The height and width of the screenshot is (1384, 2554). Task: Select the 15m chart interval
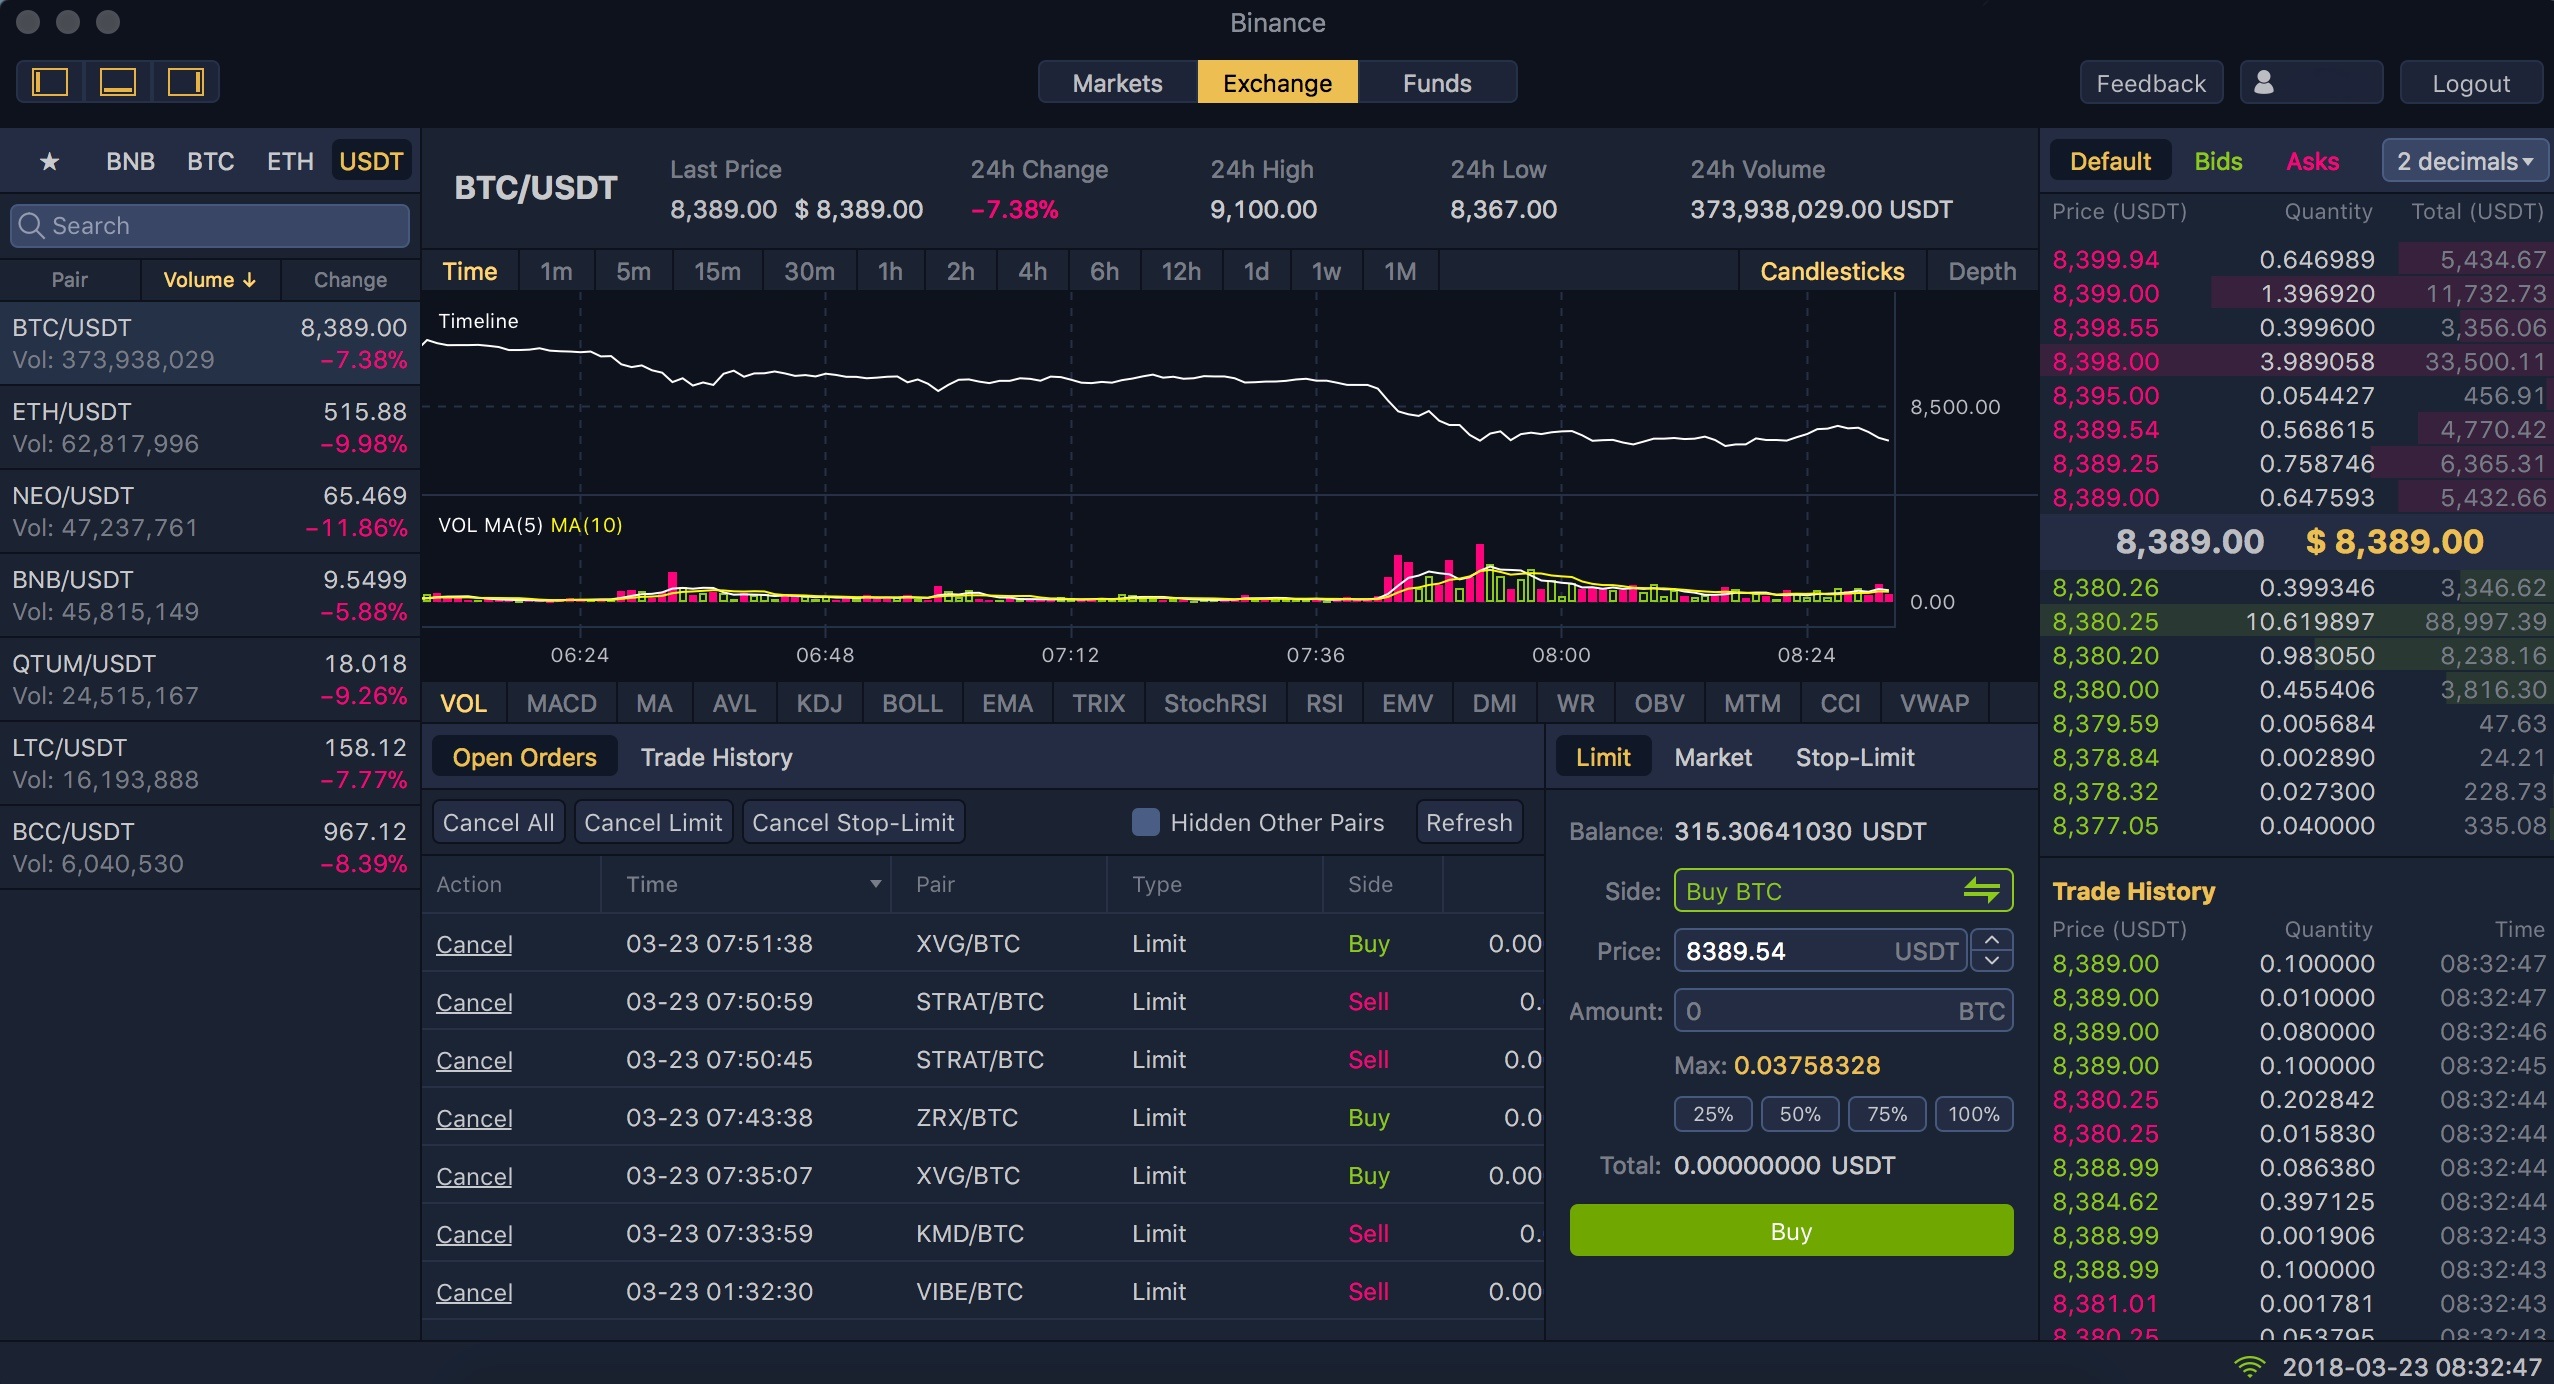(x=717, y=271)
